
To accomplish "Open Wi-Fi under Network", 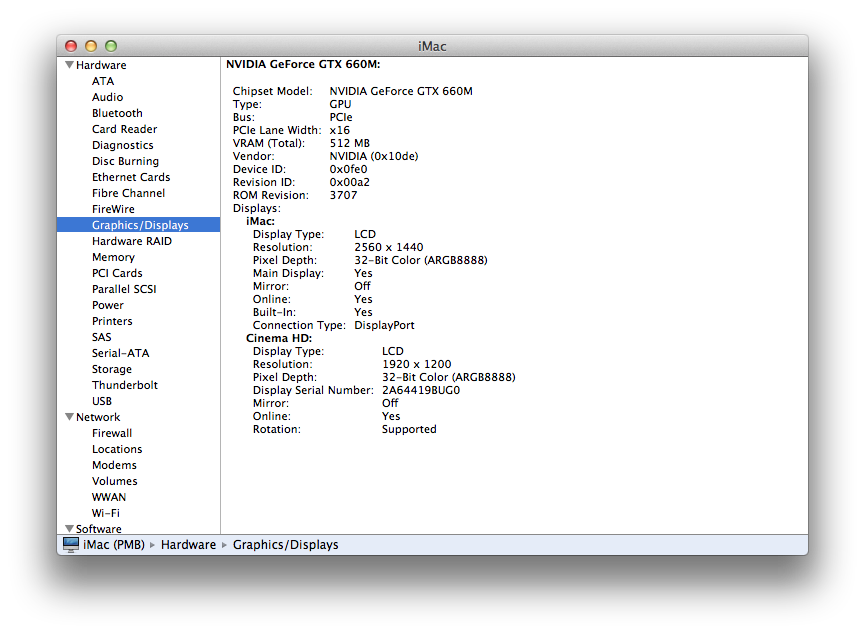I will 105,513.
